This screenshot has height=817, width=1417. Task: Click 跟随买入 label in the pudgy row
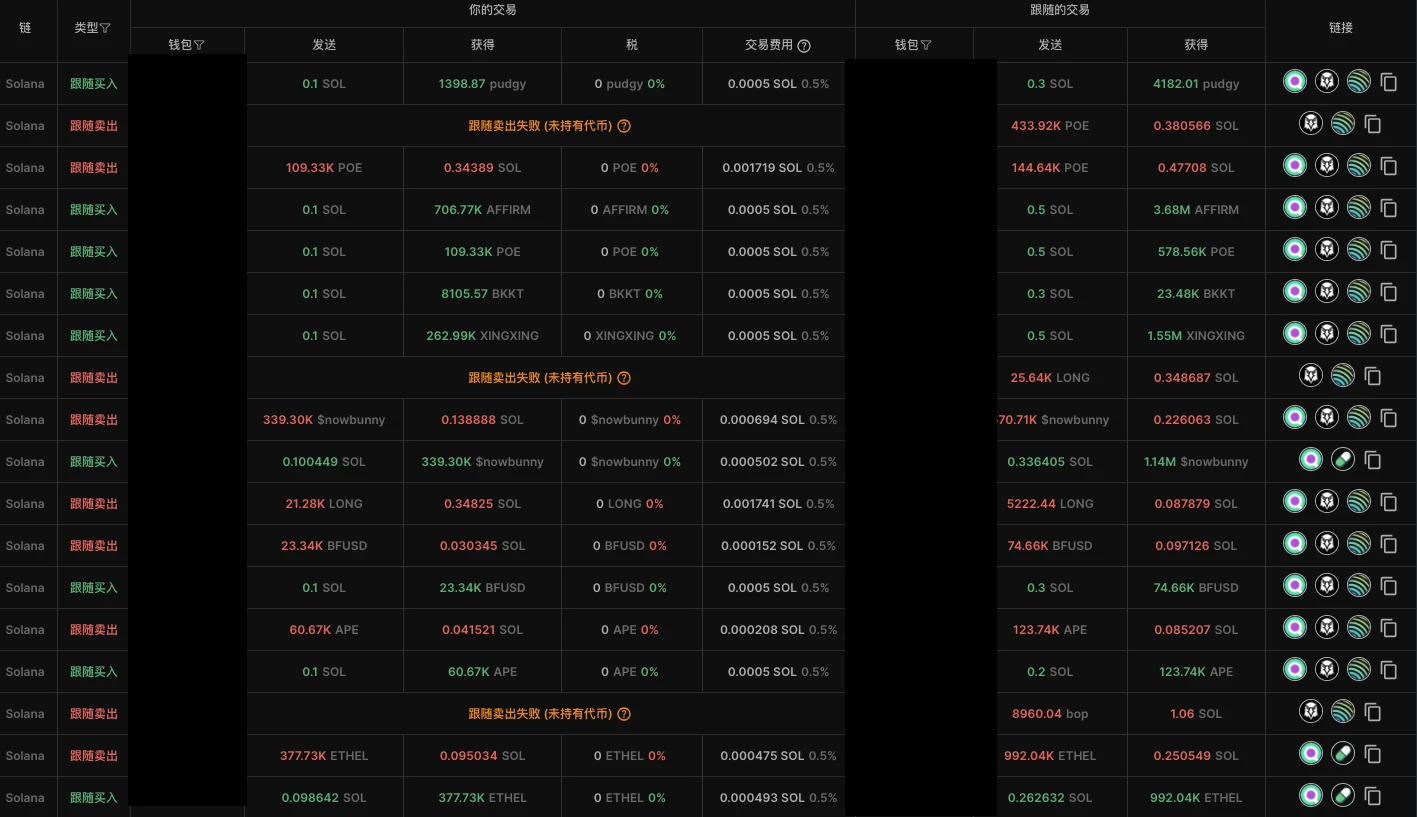click(93, 84)
